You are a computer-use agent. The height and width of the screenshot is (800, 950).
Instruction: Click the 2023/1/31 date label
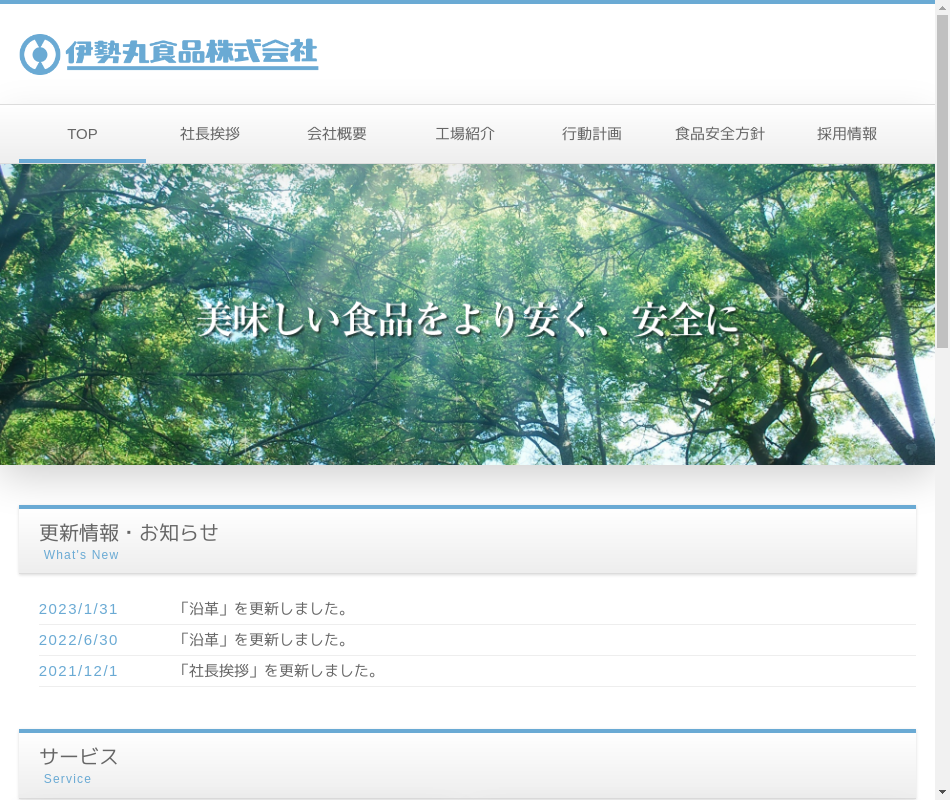pyautogui.click(x=78, y=609)
